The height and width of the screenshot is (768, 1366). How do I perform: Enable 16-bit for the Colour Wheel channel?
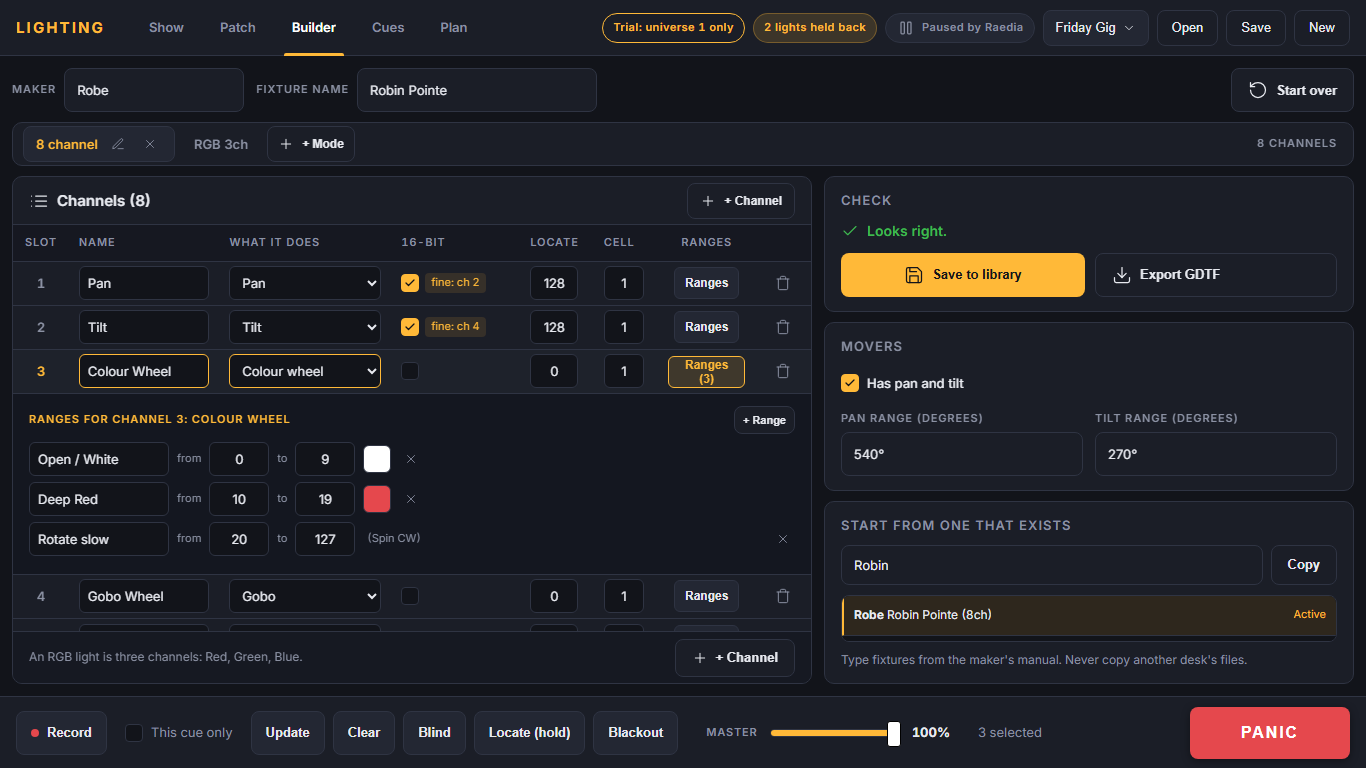click(410, 371)
